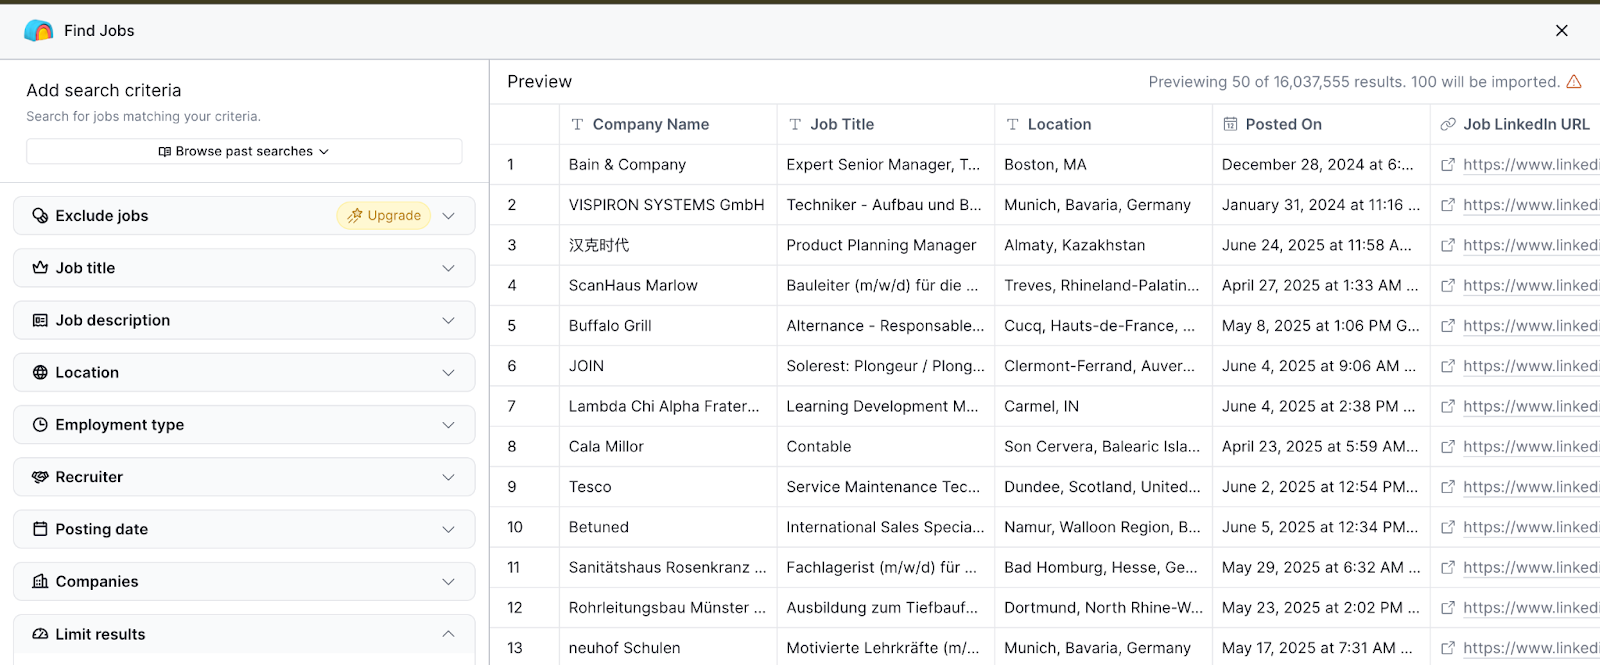Click the Posted On column header

coord(1321,124)
